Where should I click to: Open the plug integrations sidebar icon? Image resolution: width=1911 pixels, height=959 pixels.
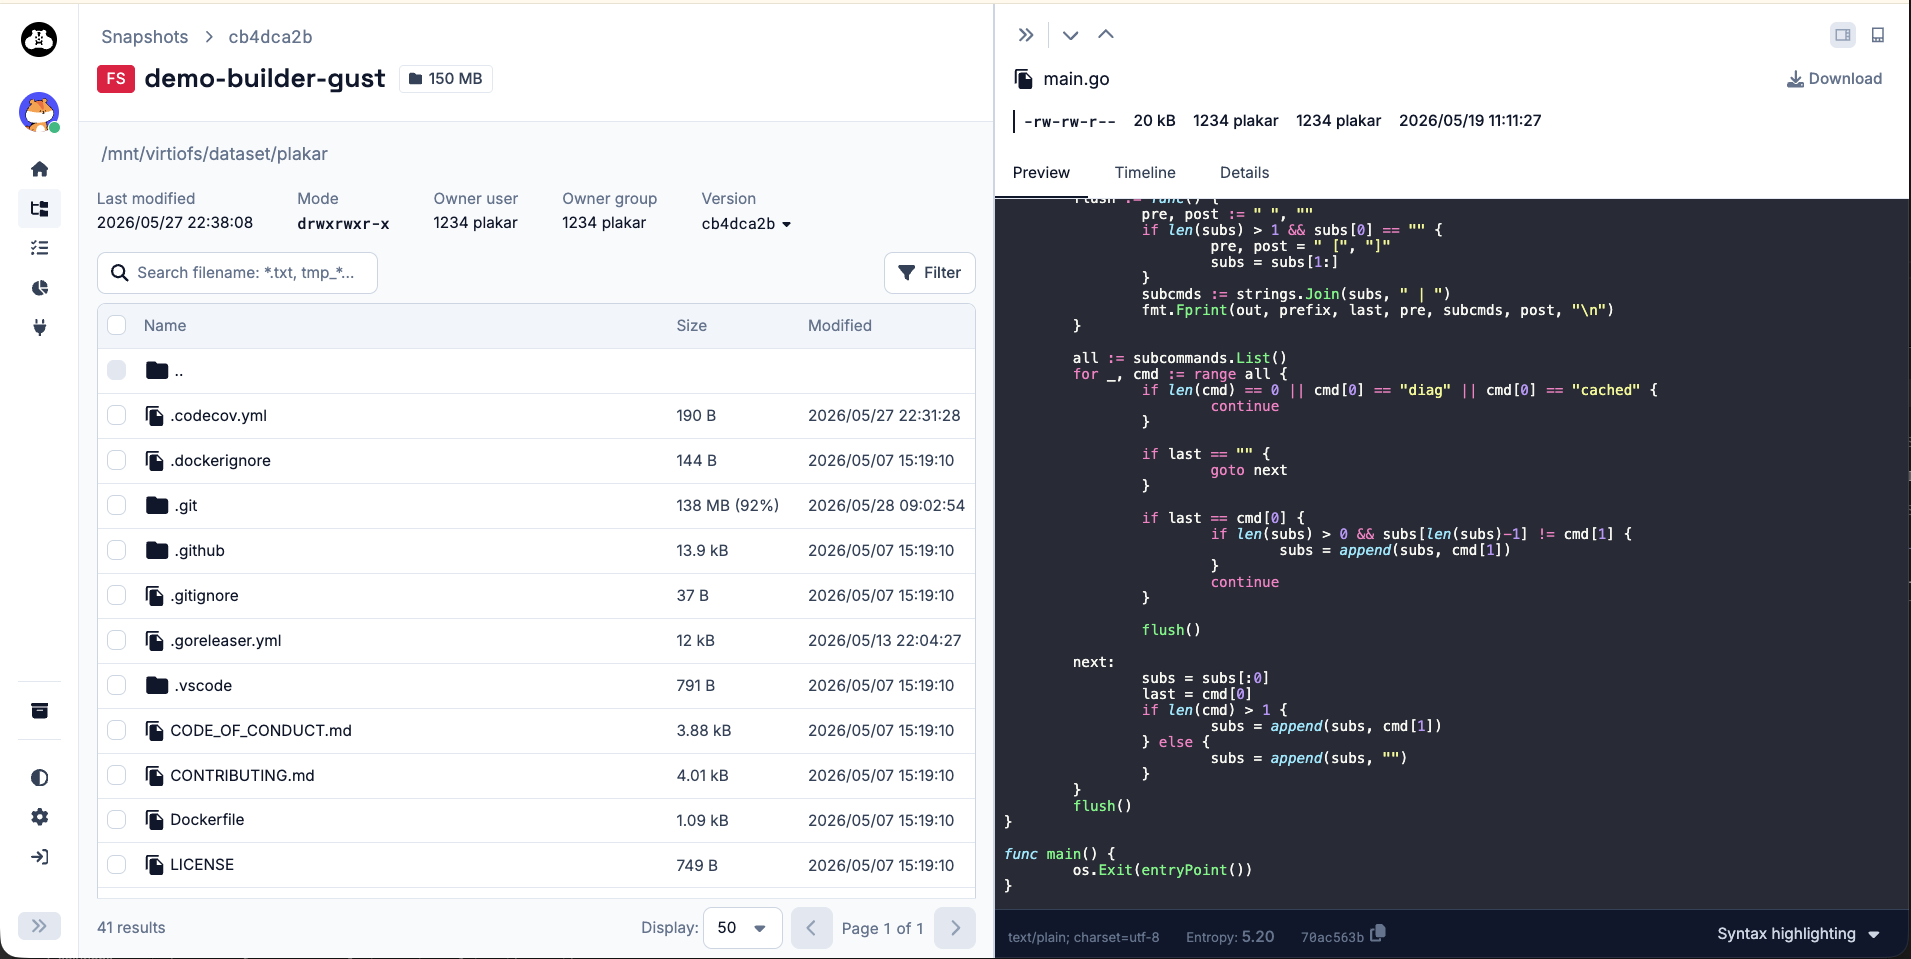[x=39, y=327]
